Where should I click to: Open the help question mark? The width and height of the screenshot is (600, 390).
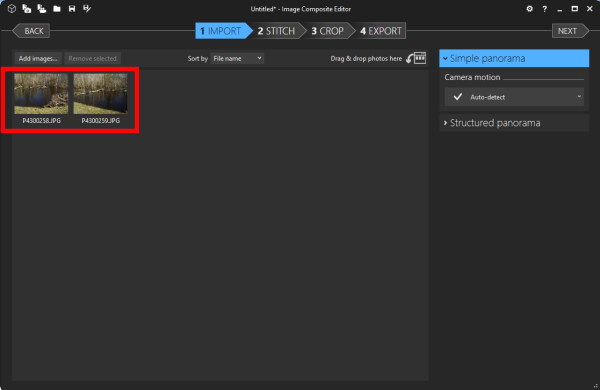[x=545, y=9]
